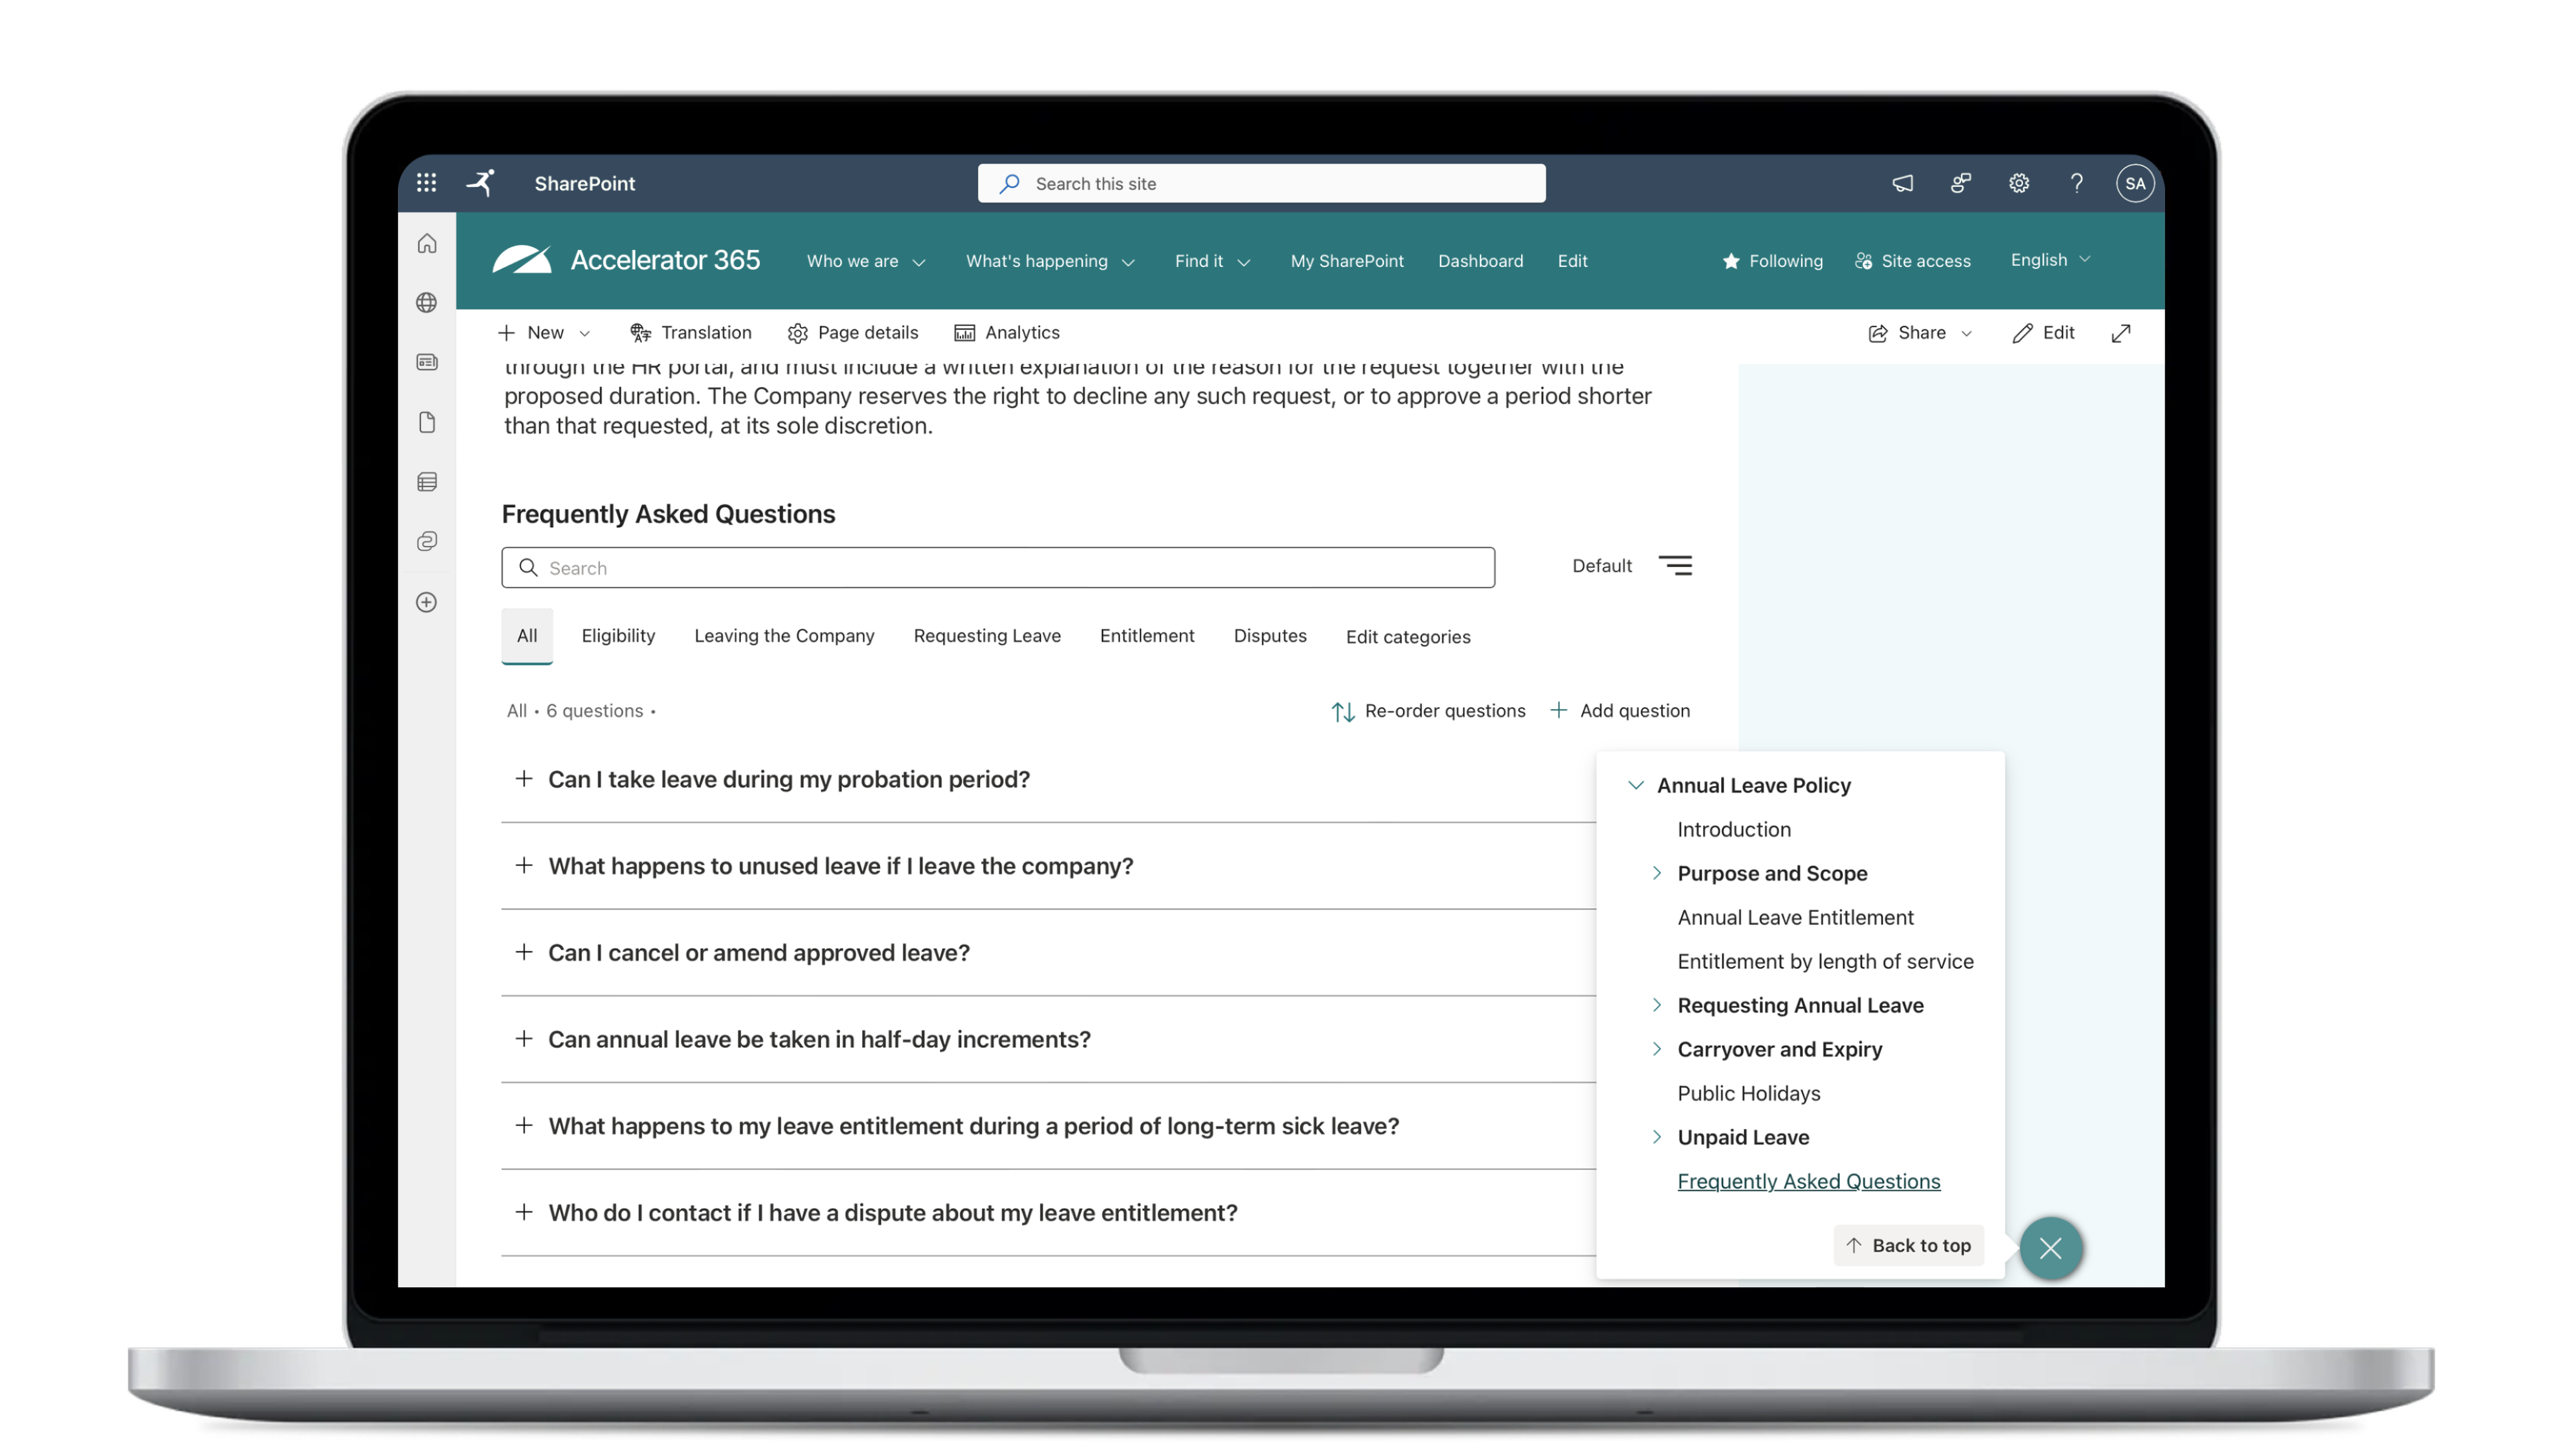Open the FAQ layout lines icon next to Default
Image resolution: width=2563 pixels, height=1456 pixels.
point(1675,566)
